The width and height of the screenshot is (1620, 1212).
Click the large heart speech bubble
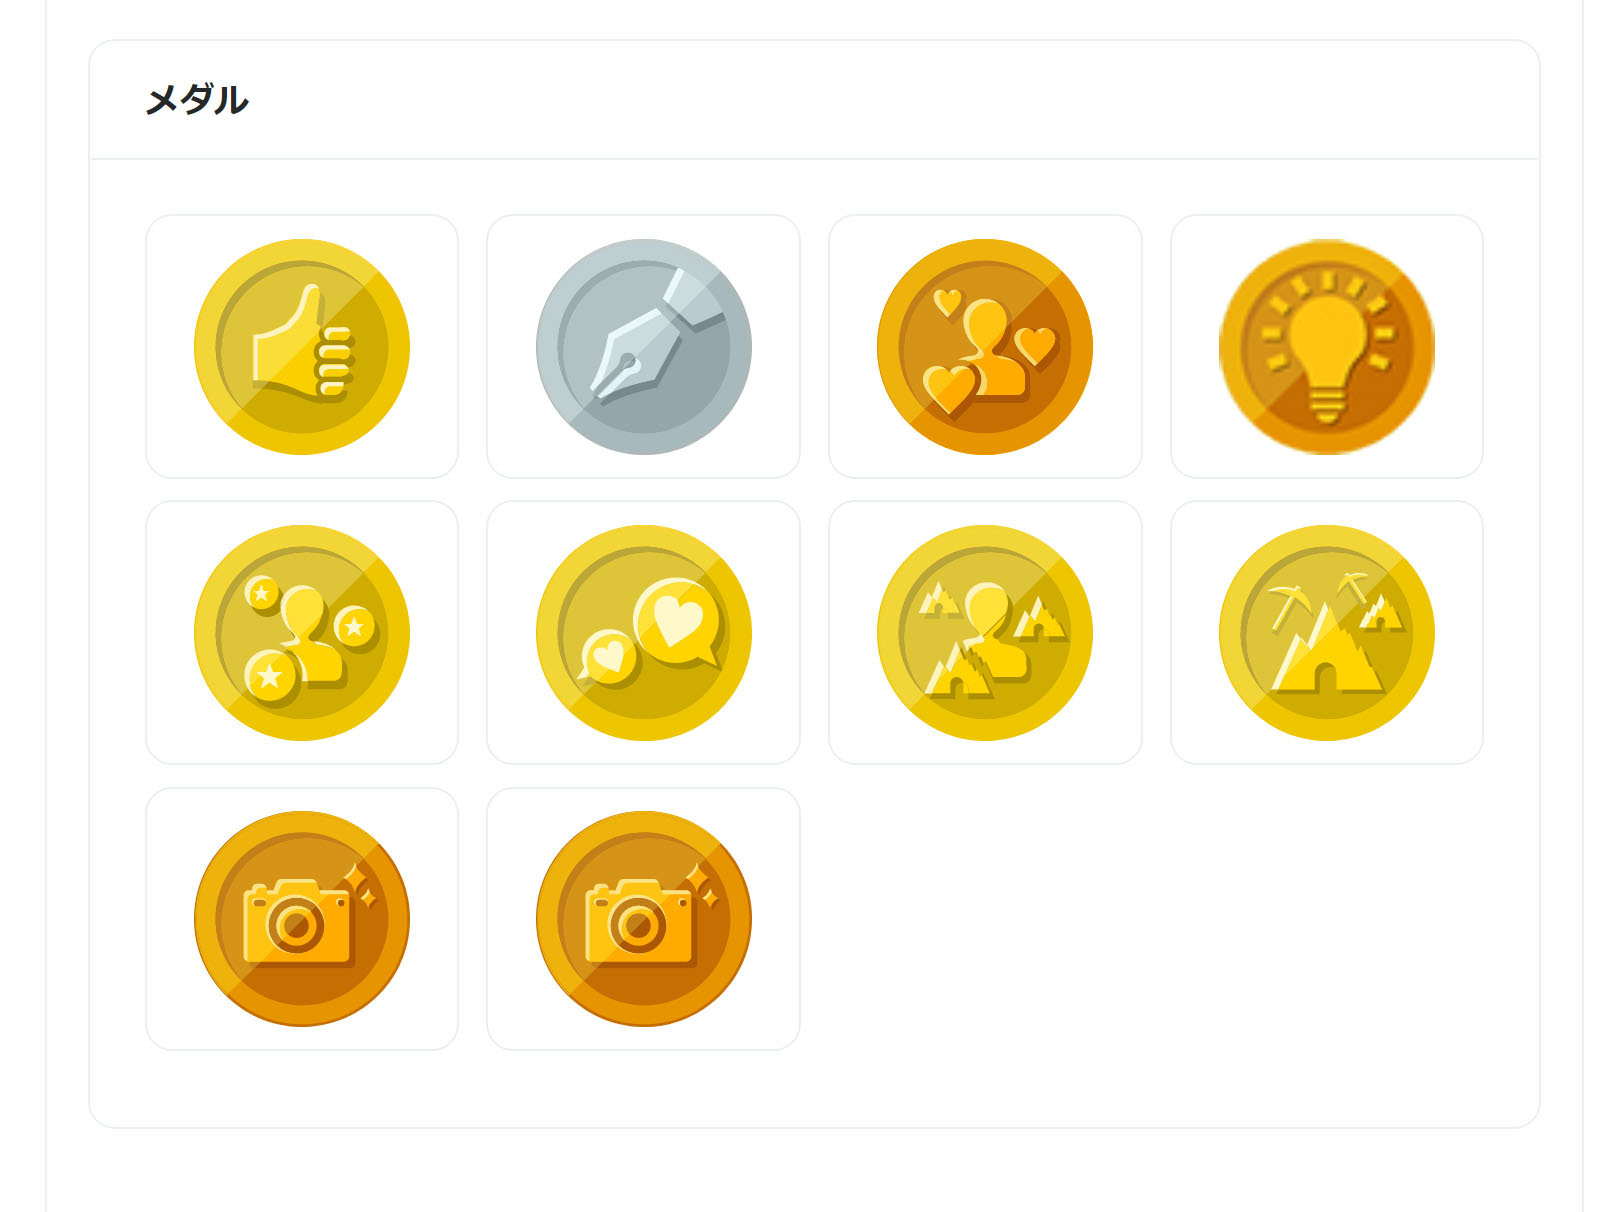[x=680, y=618]
